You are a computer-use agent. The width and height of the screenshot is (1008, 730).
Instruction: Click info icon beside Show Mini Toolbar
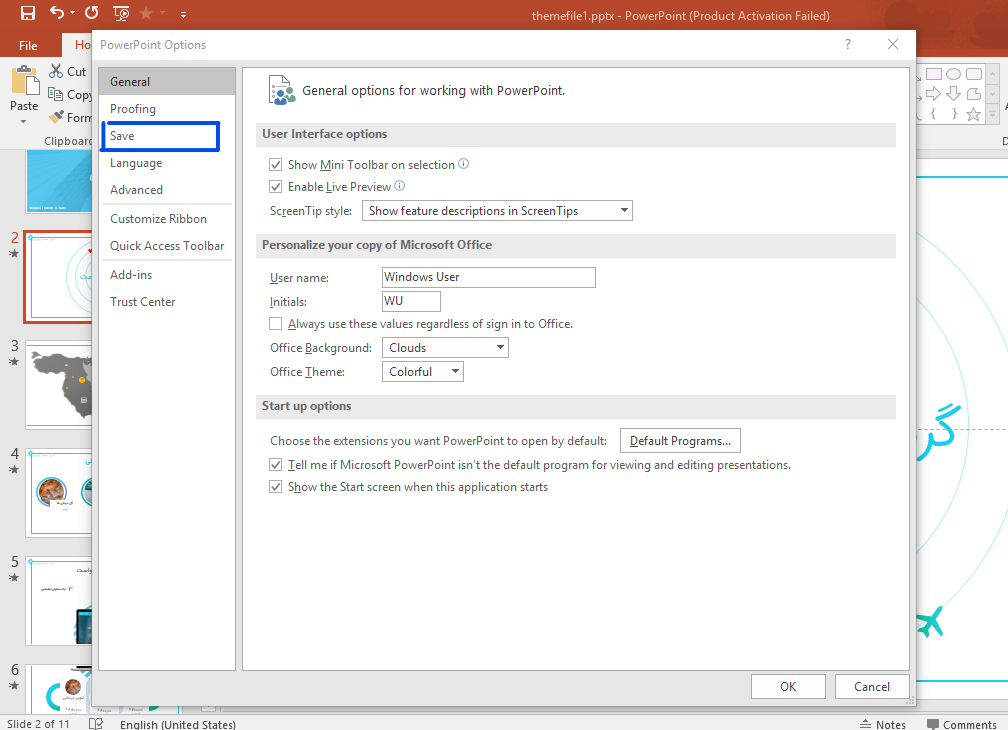point(463,164)
